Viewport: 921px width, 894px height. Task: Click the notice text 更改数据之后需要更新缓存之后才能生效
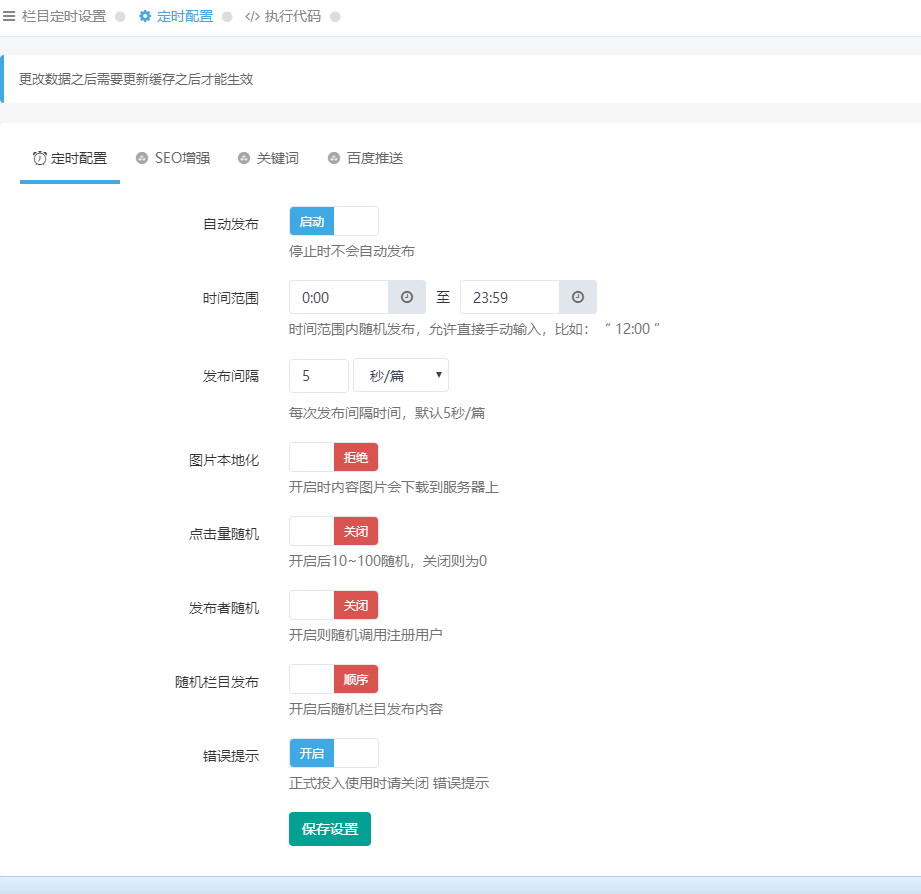pos(136,79)
